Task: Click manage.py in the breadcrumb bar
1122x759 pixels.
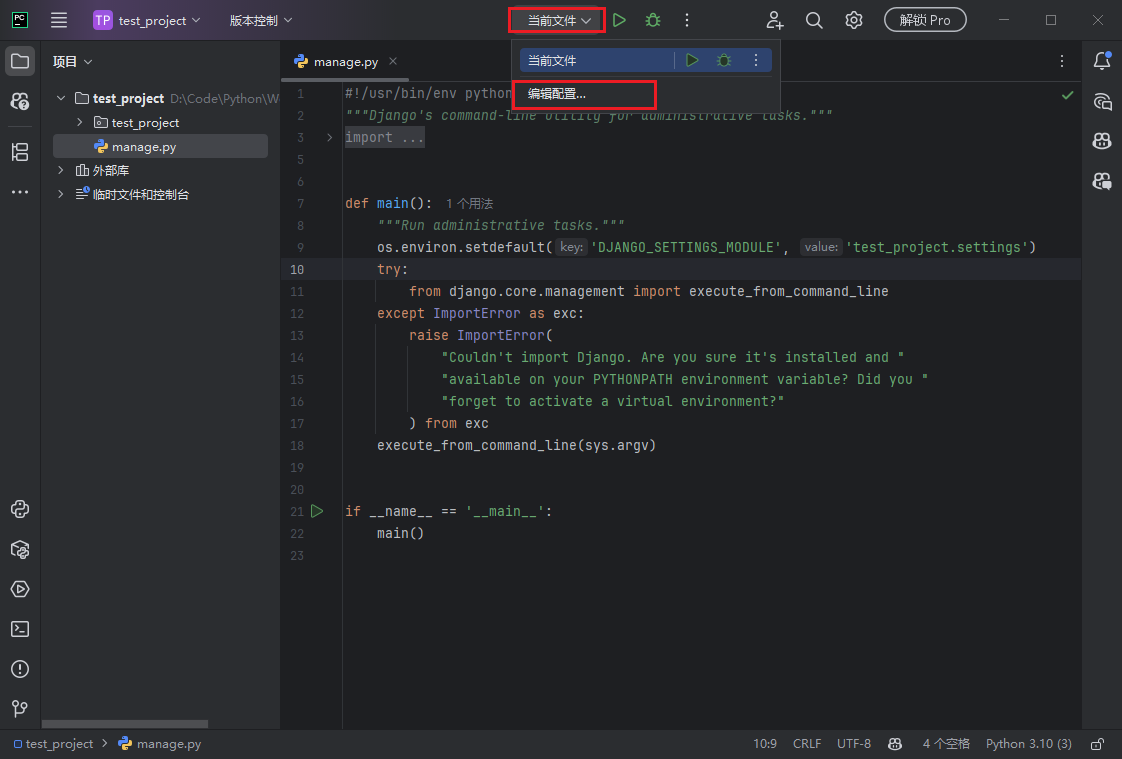Action: point(160,744)
